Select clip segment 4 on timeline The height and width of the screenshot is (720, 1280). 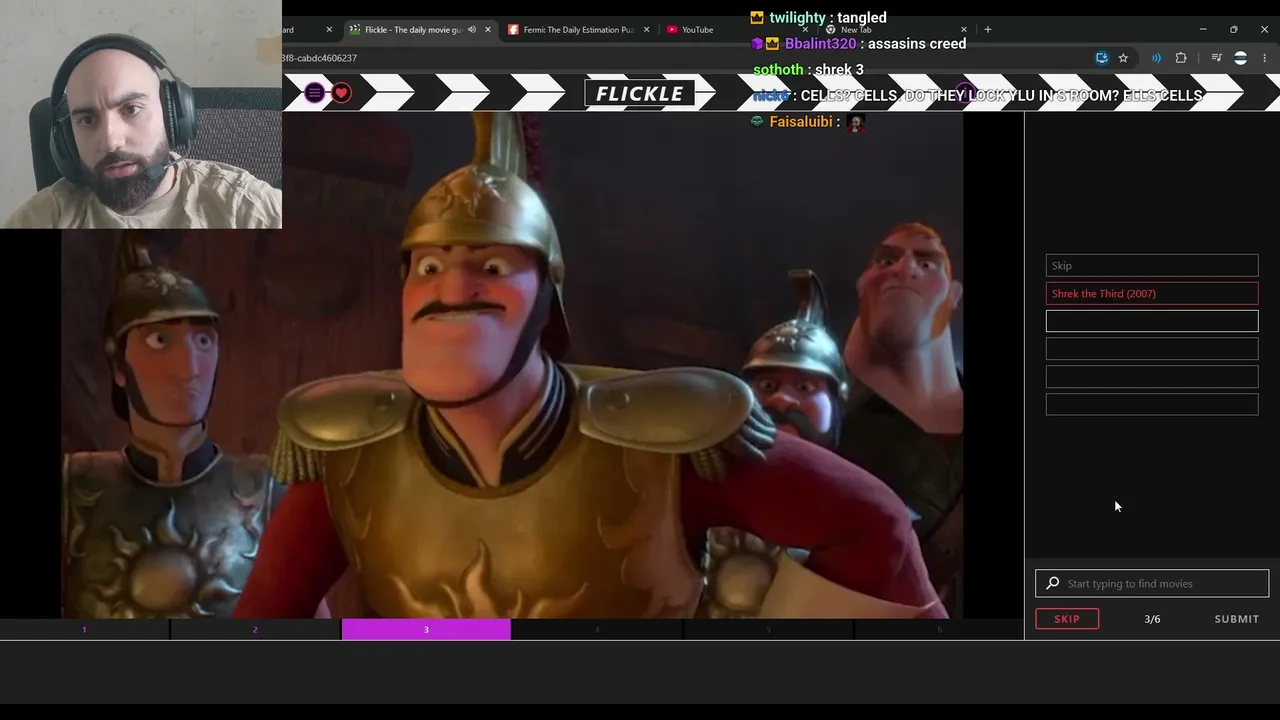597,630
